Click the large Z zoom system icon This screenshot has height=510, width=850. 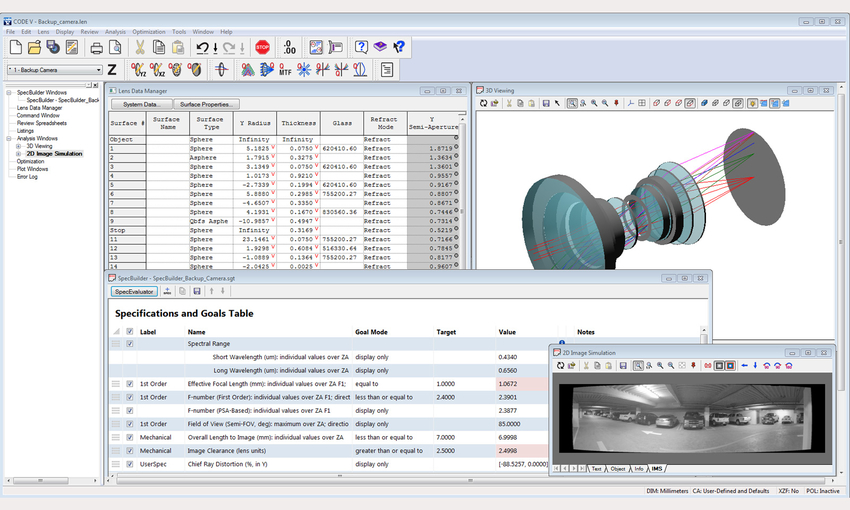[x=112, y=70]
